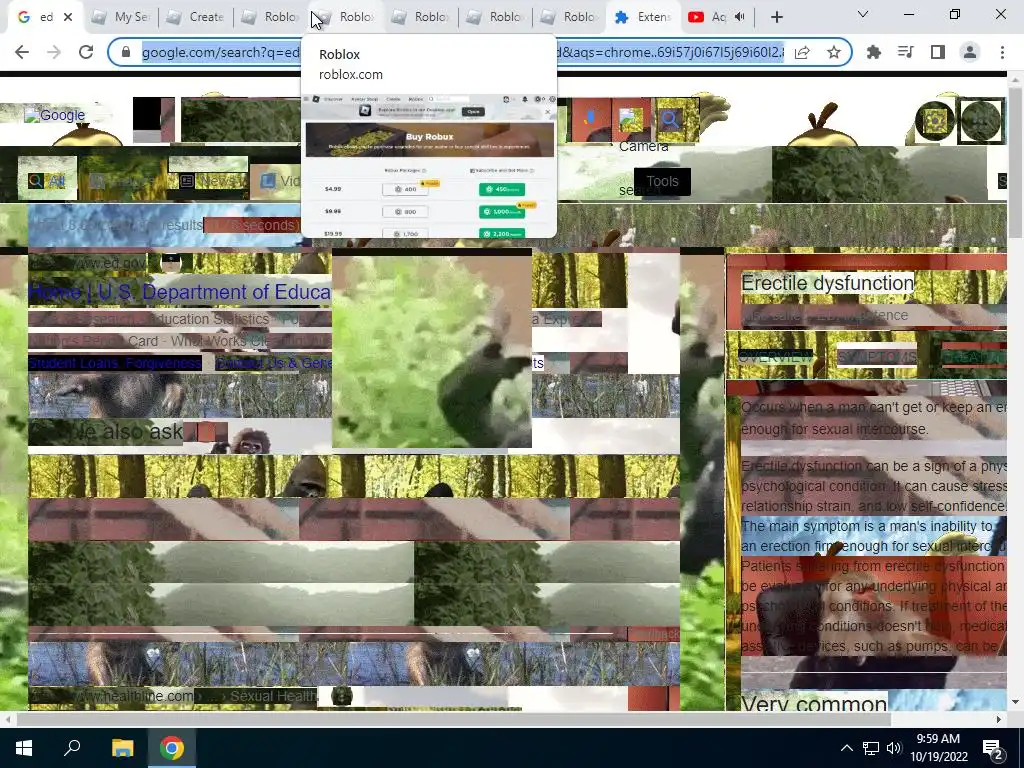This screenshot has height=768, width=1024.
Task: Click the horizontal scrollbar thumb
Action: tap(454, 719)
